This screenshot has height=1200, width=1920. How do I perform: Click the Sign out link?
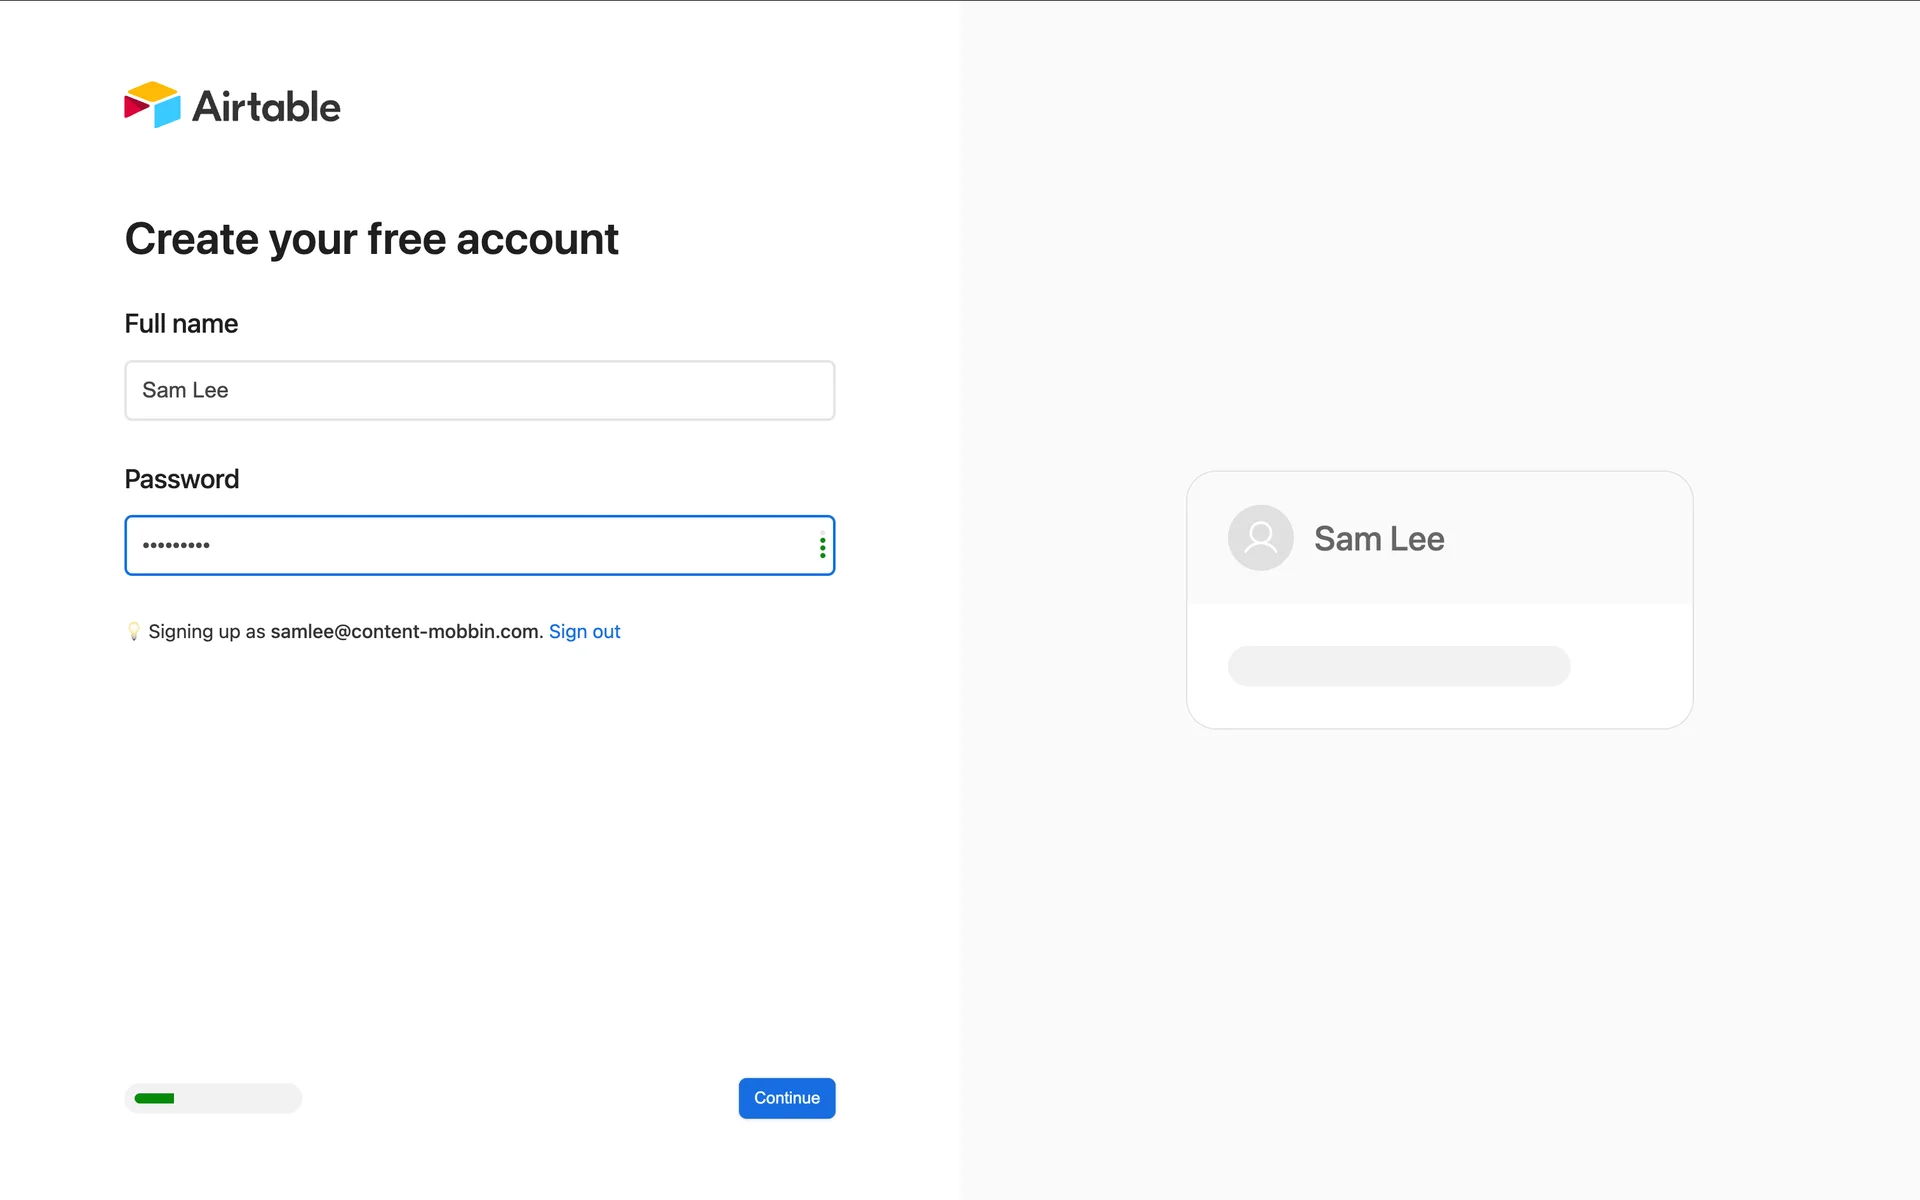tap(584, 631)
